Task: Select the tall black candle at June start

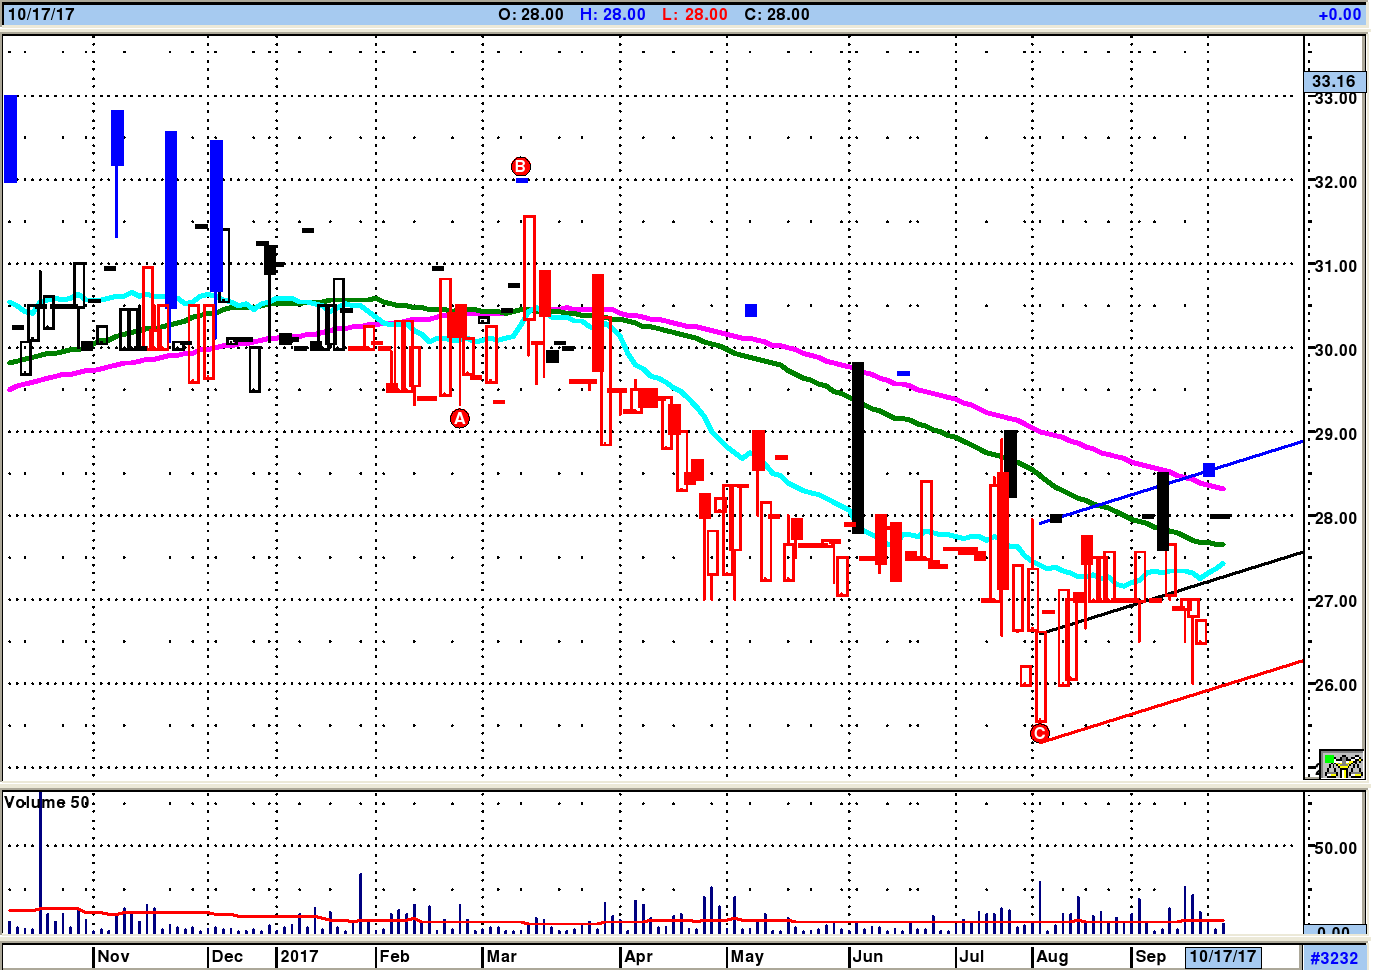Action: [x=858, y=447]
